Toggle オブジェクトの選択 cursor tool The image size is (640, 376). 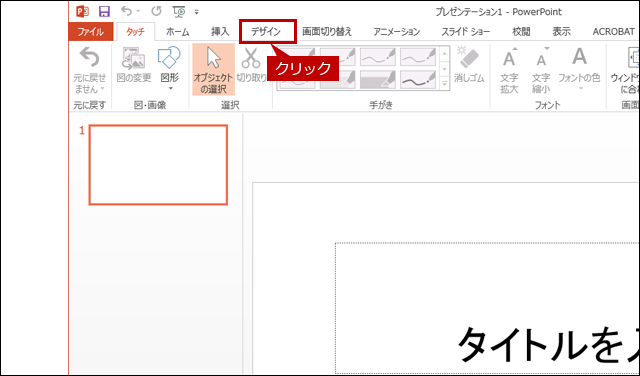point(213,69)
